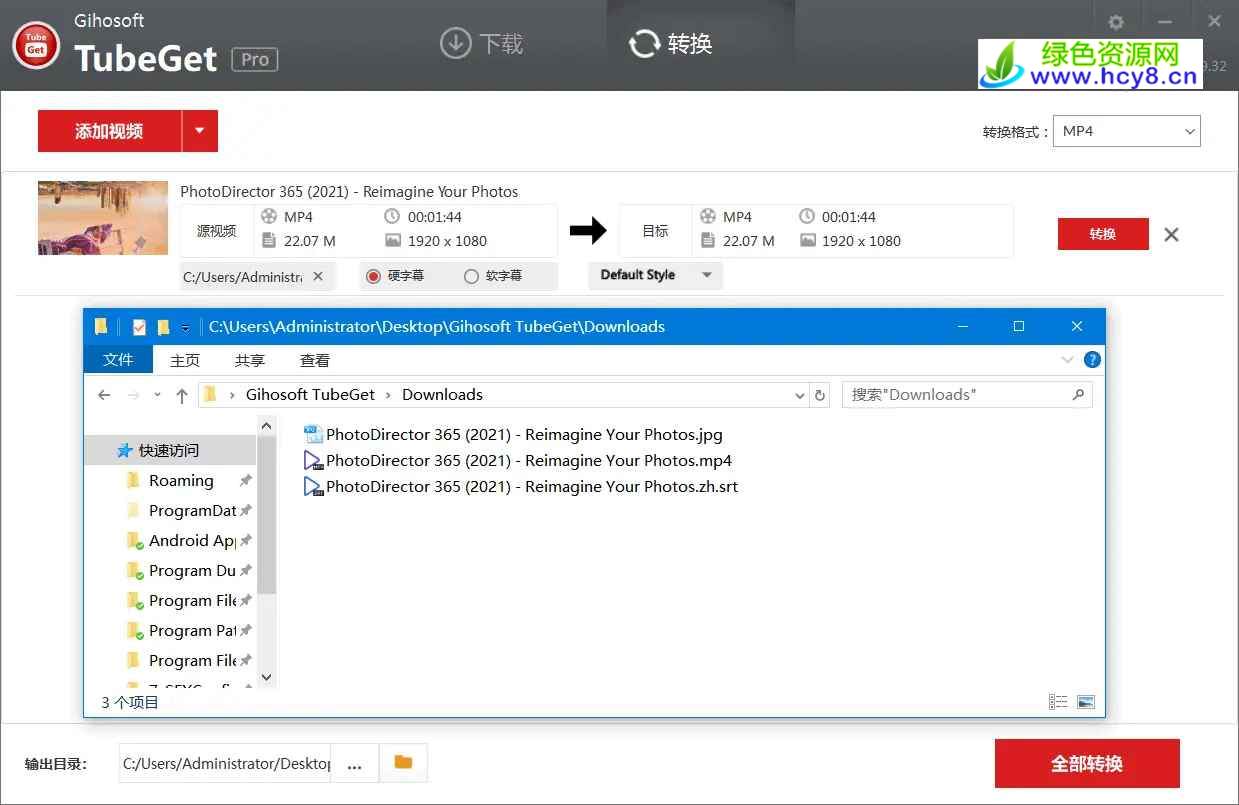Select the 硬字幕 radio button
Viewport: 1239px width, 805px height.
point(373,276)
